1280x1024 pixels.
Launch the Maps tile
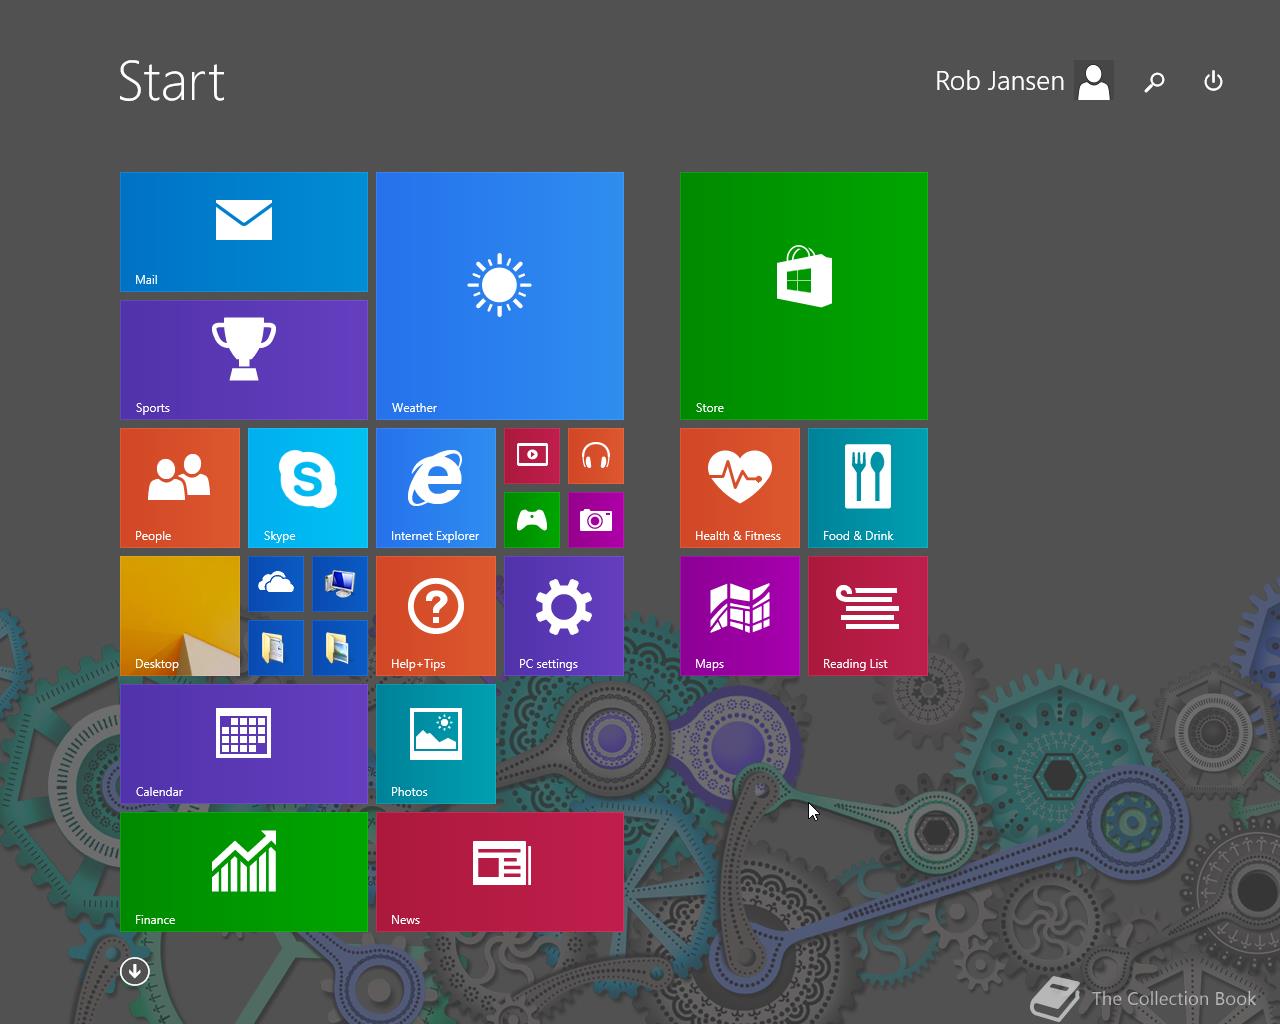click(x=740, y=616)
